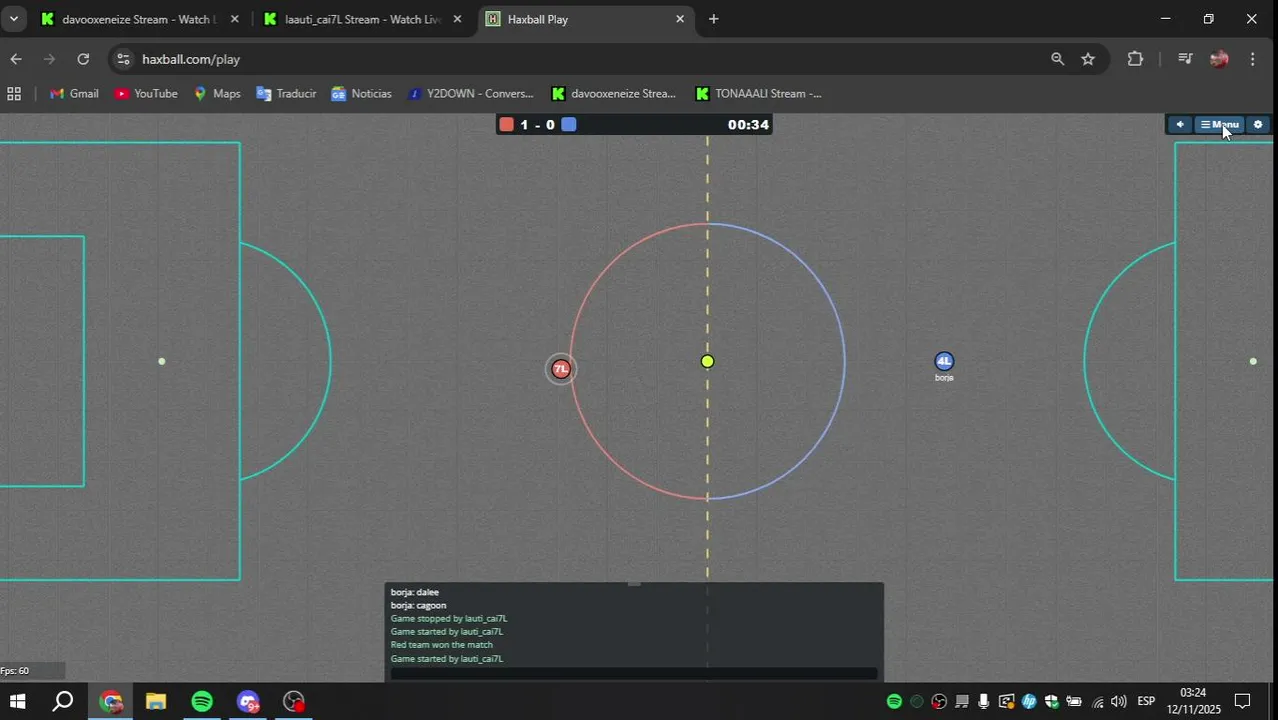Open OBS Studio from the taskbar
This screenshot has height=720, width=1278.
pyautogui.click(x=293, y=701)
